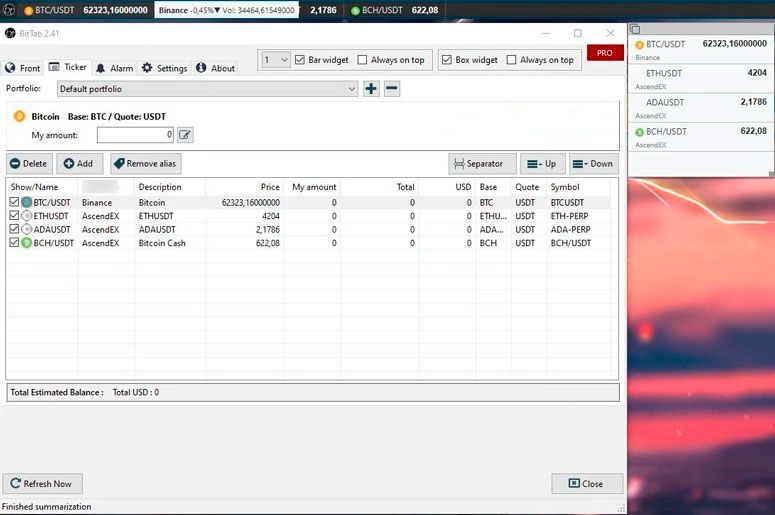Open the Settings tab
Viewport: 775px width, 515px height.
click(x=163, y=68)
